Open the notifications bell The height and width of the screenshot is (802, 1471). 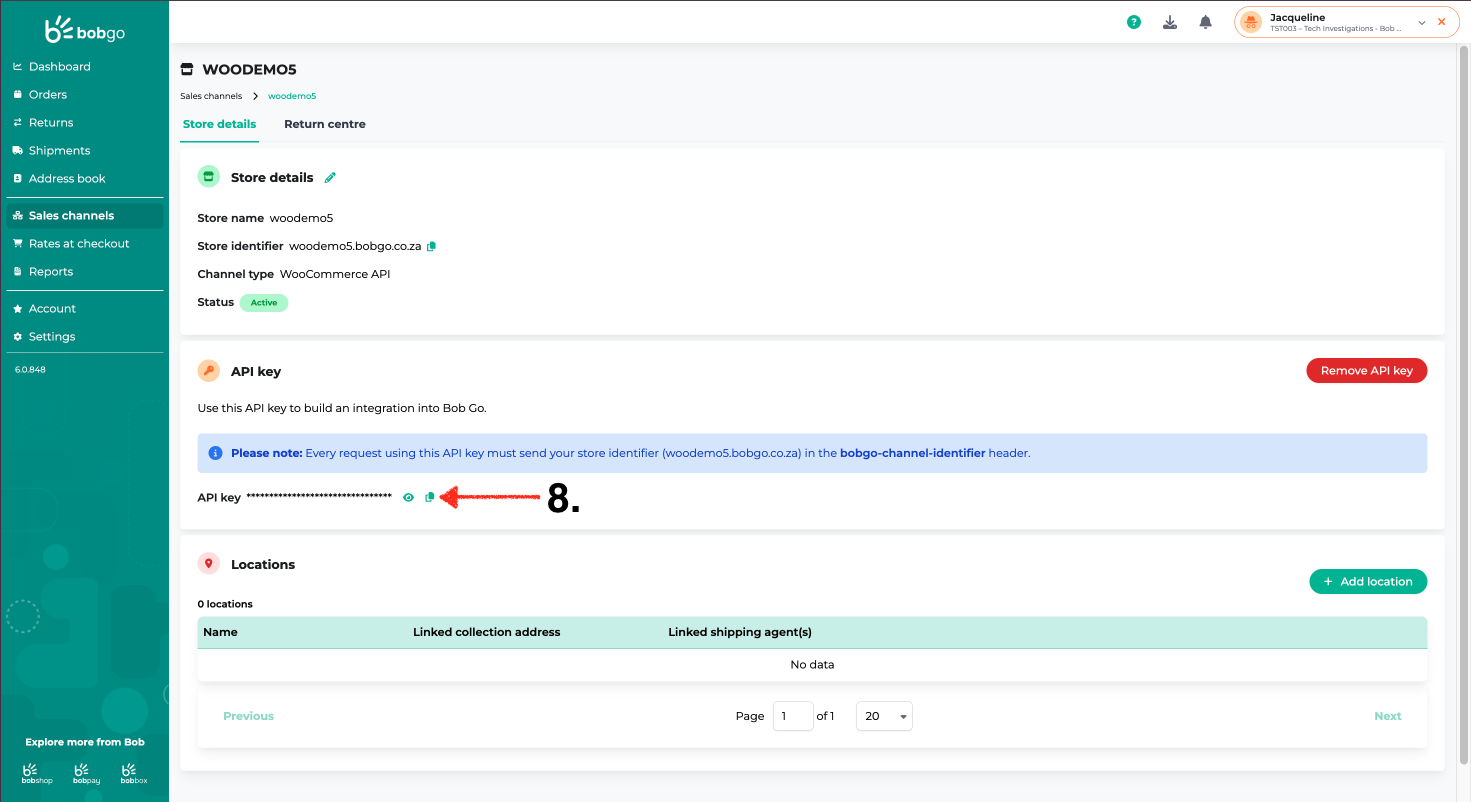click(x=1206, y=22)
